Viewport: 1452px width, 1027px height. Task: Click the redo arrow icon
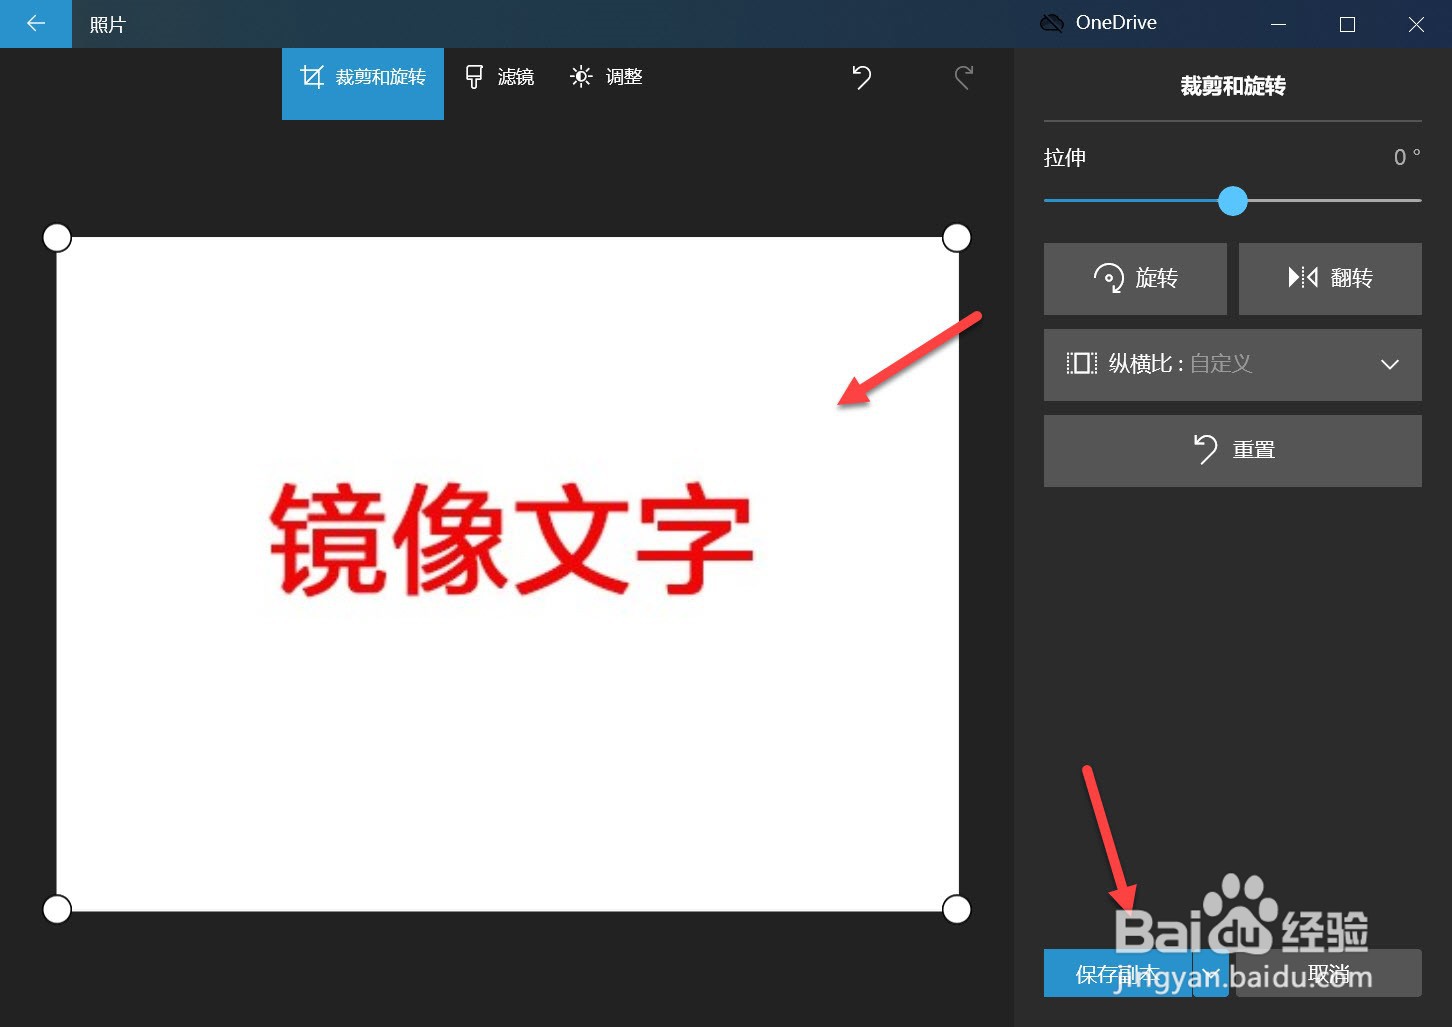(x=964, y=77)
